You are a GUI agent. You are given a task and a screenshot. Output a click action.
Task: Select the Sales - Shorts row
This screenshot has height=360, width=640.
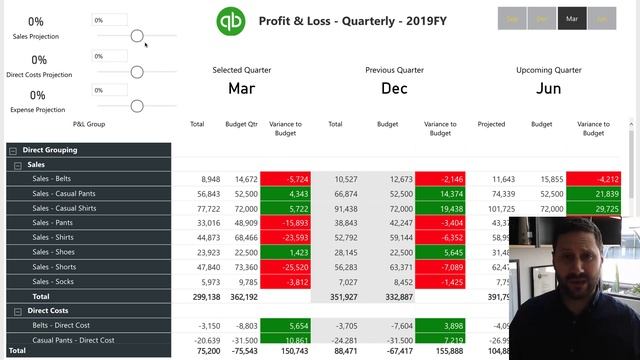pyautogui.click(x=89, y=267)
